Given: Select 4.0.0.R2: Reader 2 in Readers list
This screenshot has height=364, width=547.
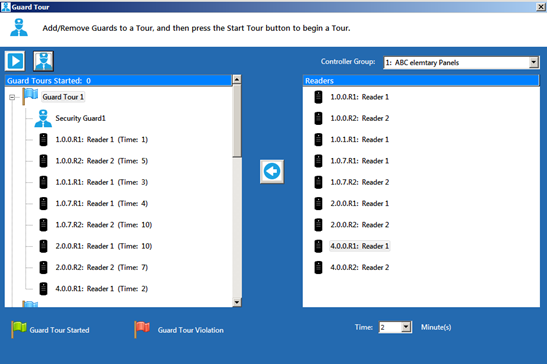Looking at the screenshot, I should coord(359,267).
